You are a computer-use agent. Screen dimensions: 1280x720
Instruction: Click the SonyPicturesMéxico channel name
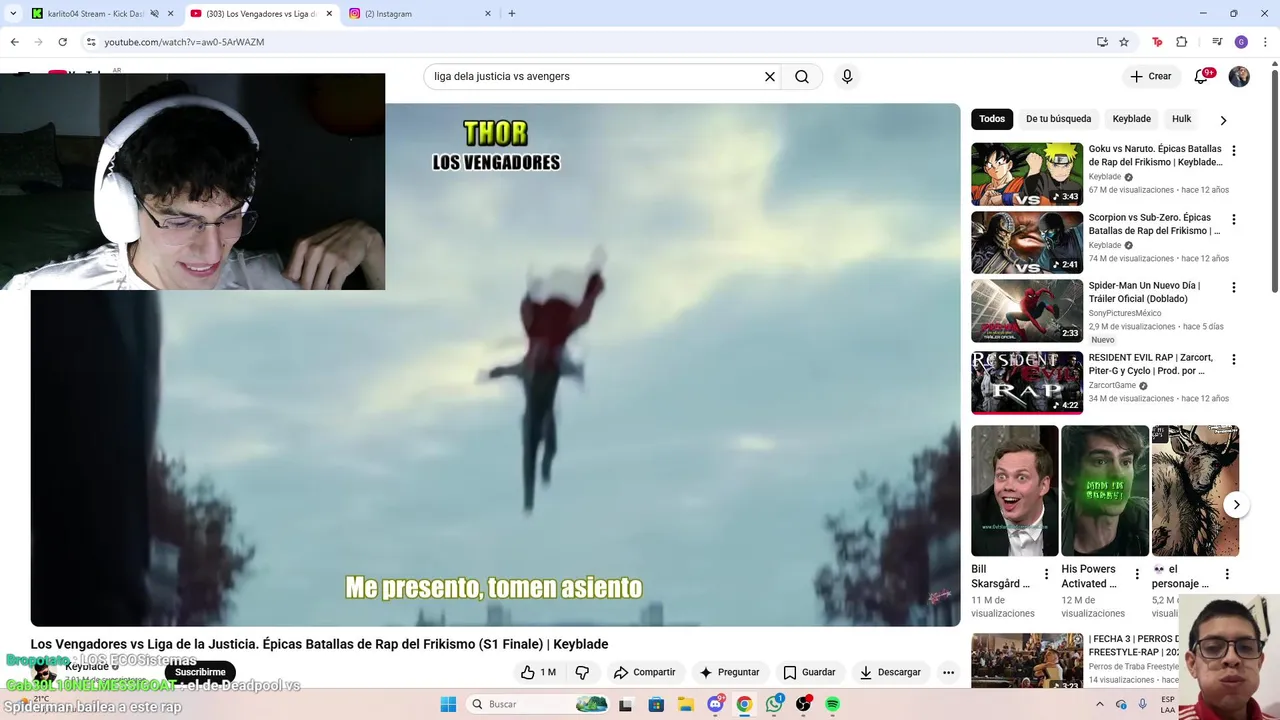(x=1125, y=313)
